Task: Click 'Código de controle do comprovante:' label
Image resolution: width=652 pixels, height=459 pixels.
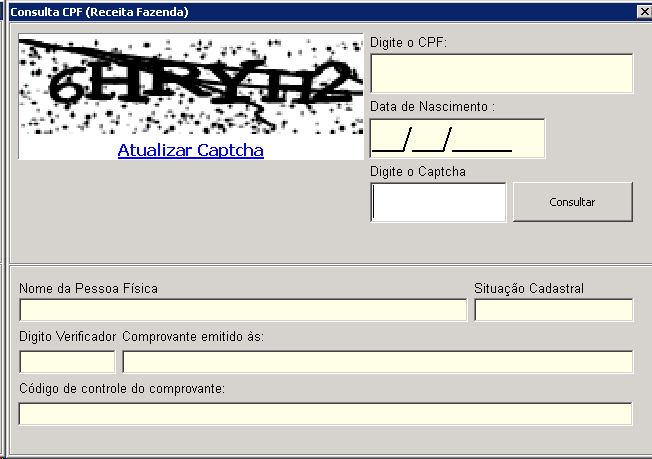Action: click(x=122, y=388)
